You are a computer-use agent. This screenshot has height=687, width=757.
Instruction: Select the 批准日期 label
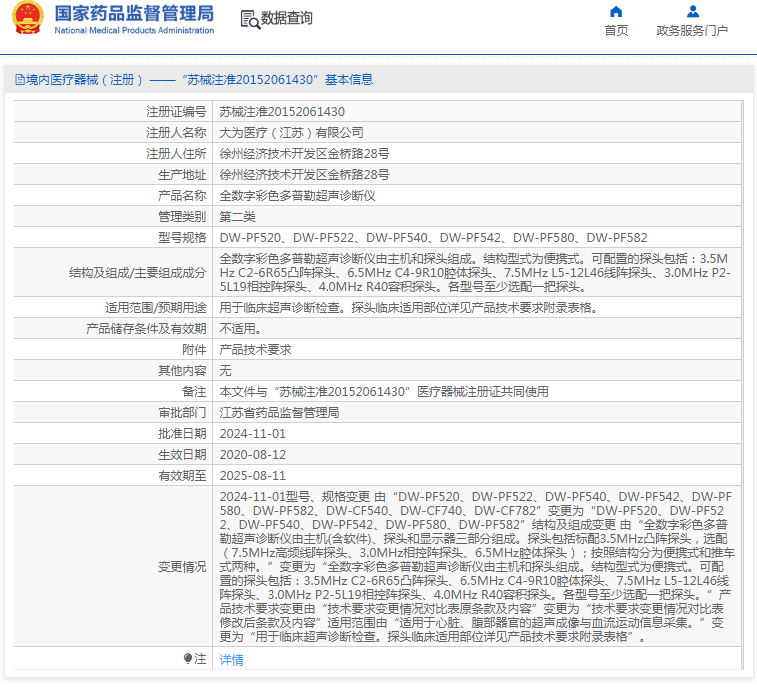tap(182, 434)
